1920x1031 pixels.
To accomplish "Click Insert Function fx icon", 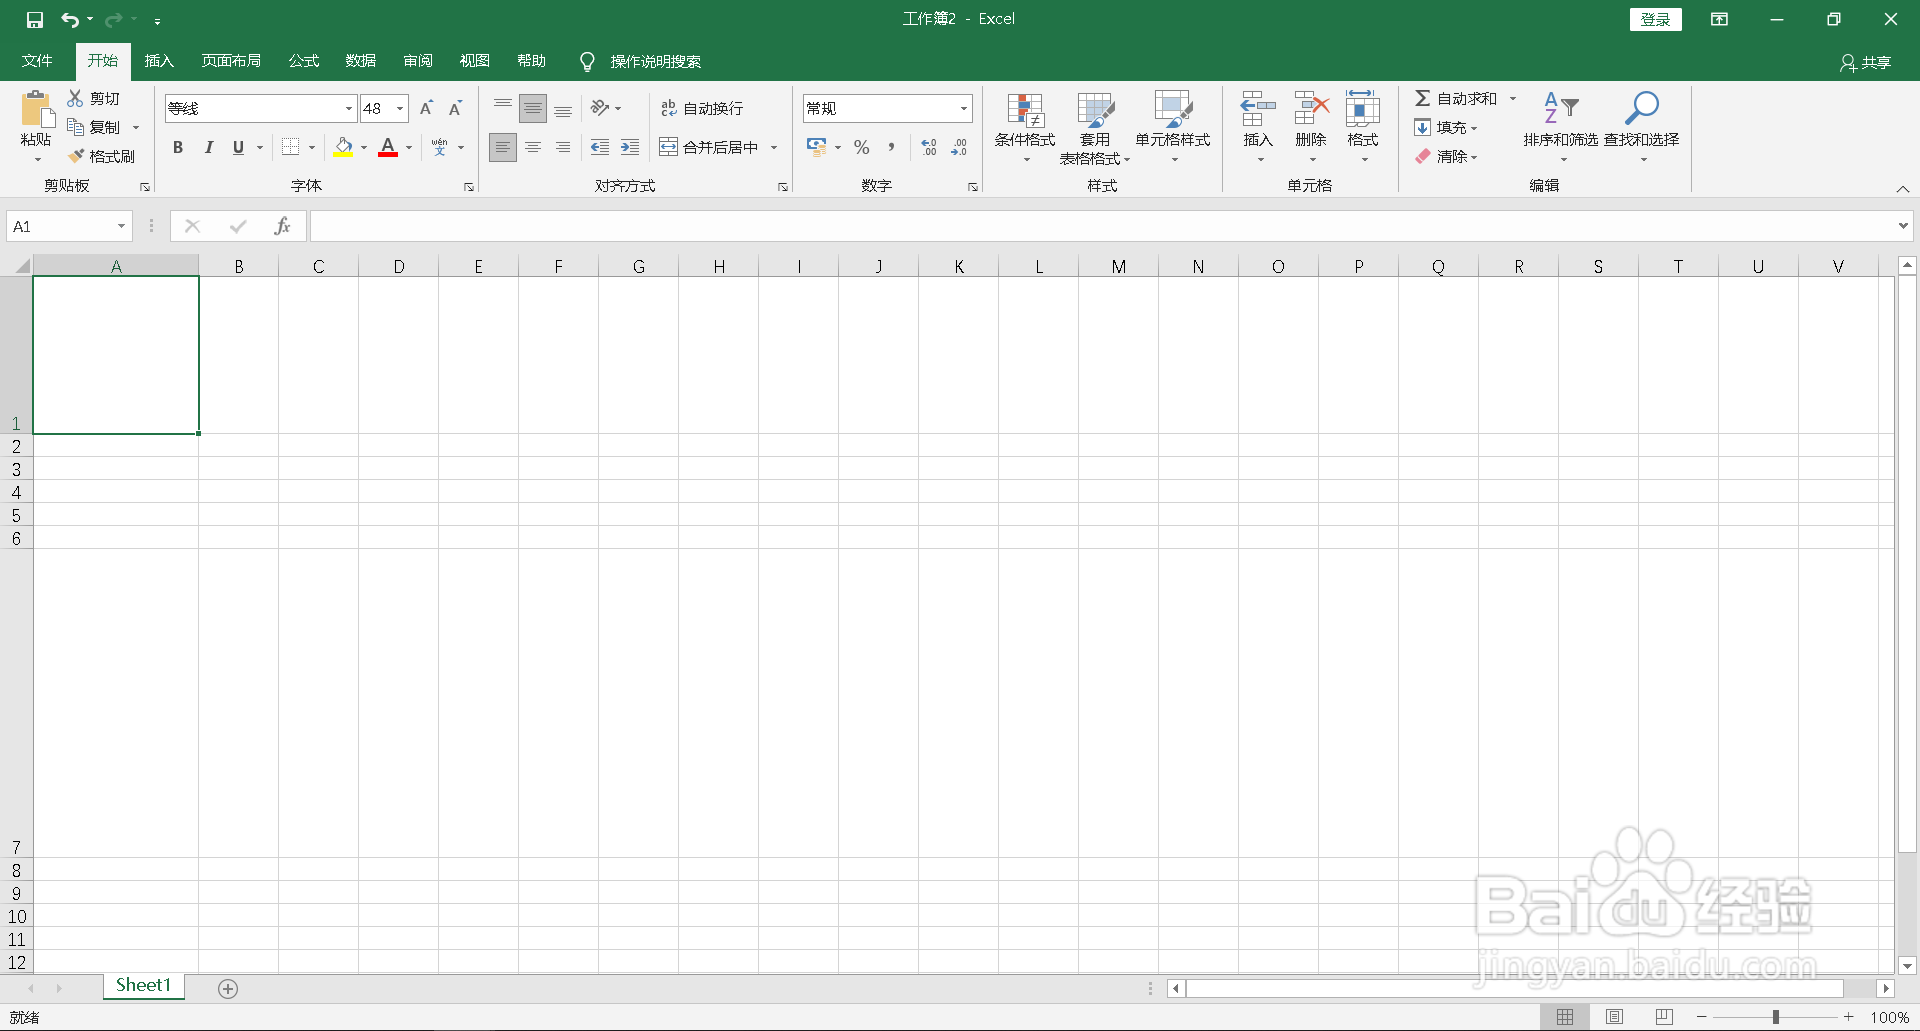I will pyautogui.click(x=282, y=226).
